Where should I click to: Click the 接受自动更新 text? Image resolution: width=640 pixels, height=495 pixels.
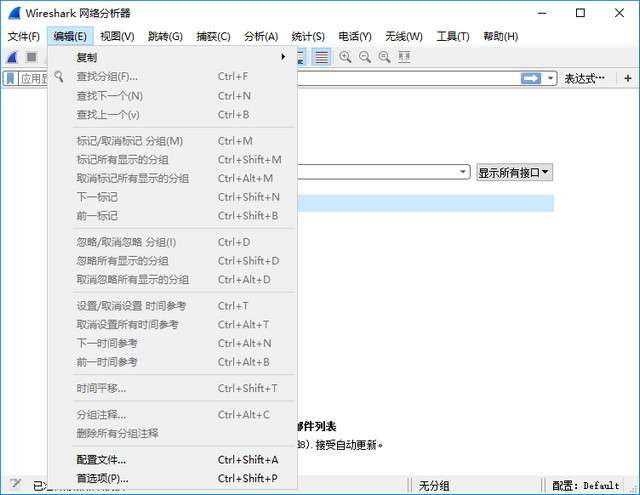346,444
